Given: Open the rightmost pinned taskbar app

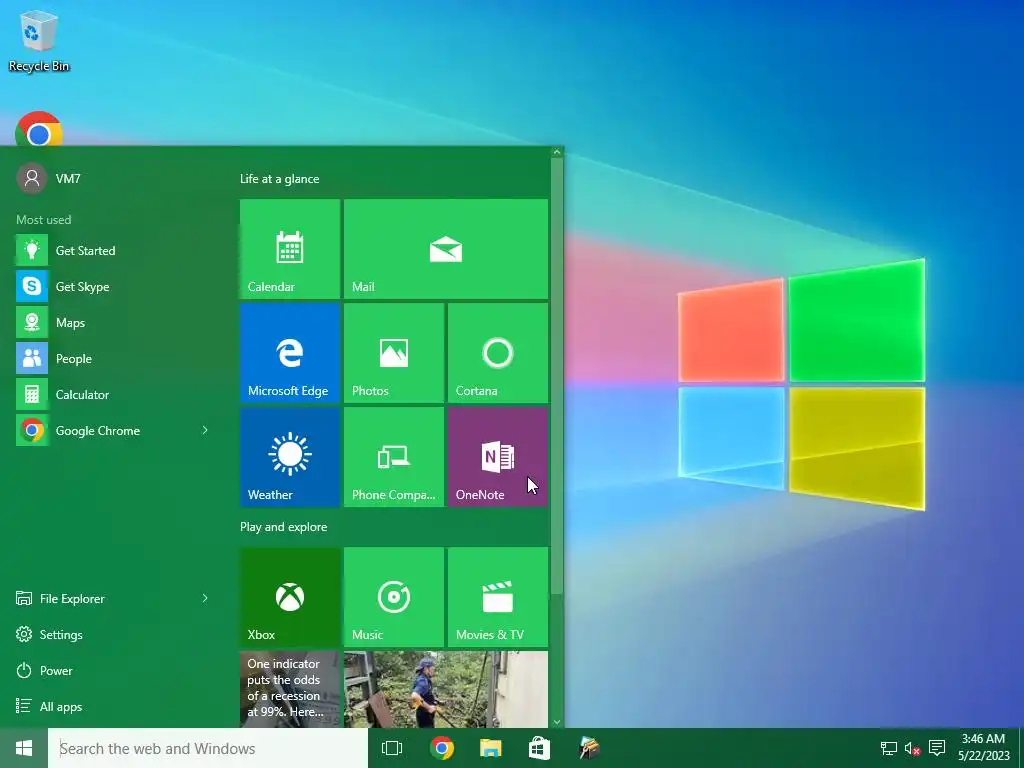Looking at the screenshot, I should [x=589, y=748].
